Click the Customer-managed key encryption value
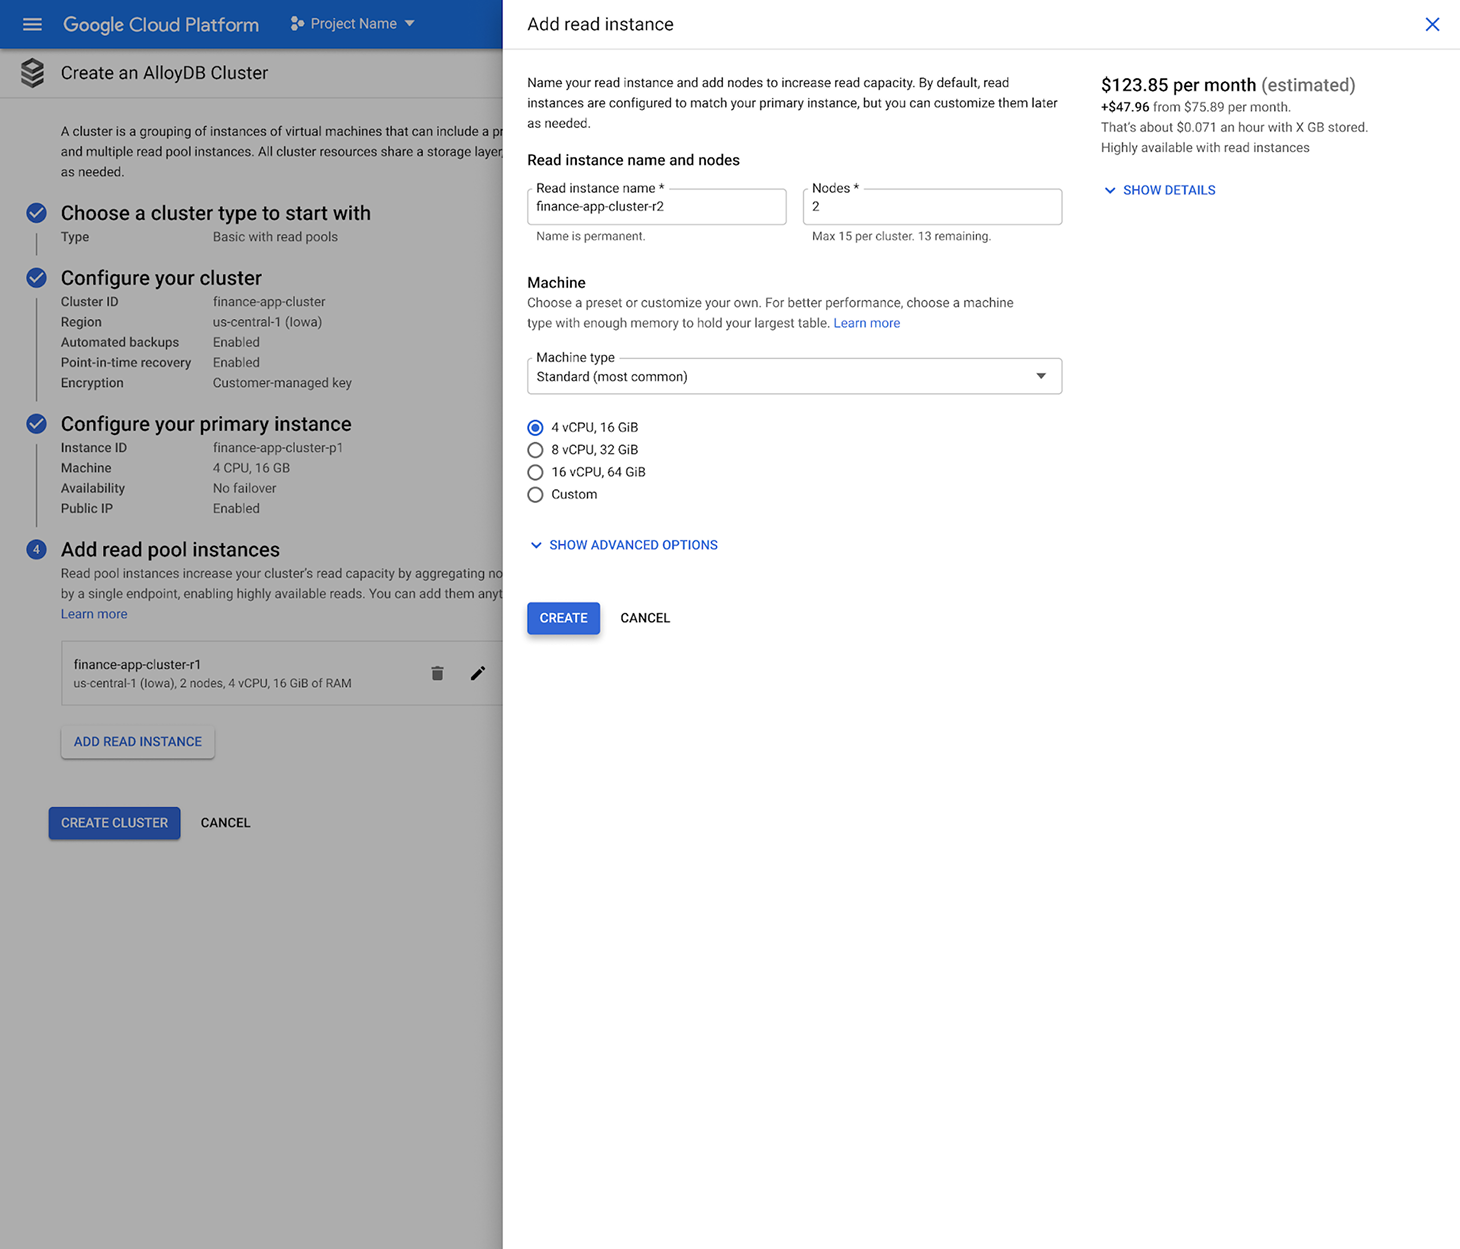The image size is (1460, 1249). (x=282, y=383)
